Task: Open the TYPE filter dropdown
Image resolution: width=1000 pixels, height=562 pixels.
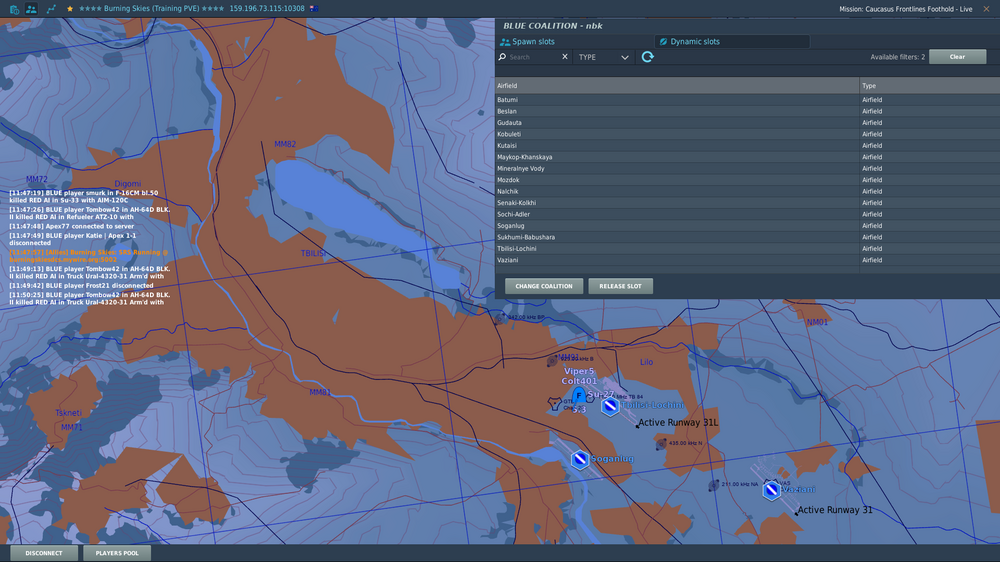Action: click(604, 57)
